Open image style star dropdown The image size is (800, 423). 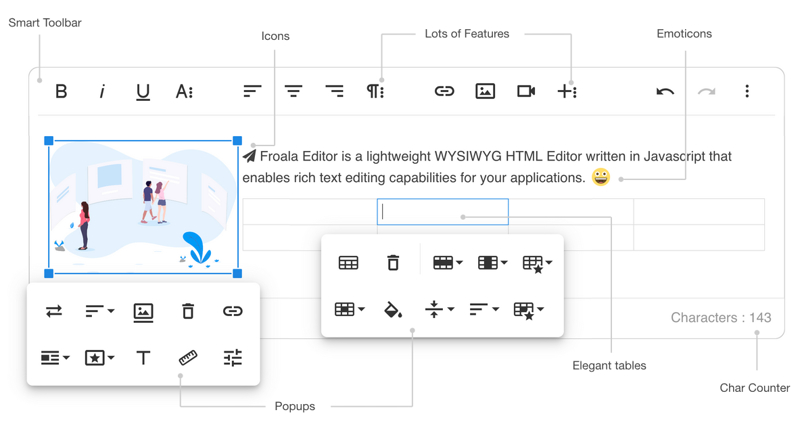99,358
